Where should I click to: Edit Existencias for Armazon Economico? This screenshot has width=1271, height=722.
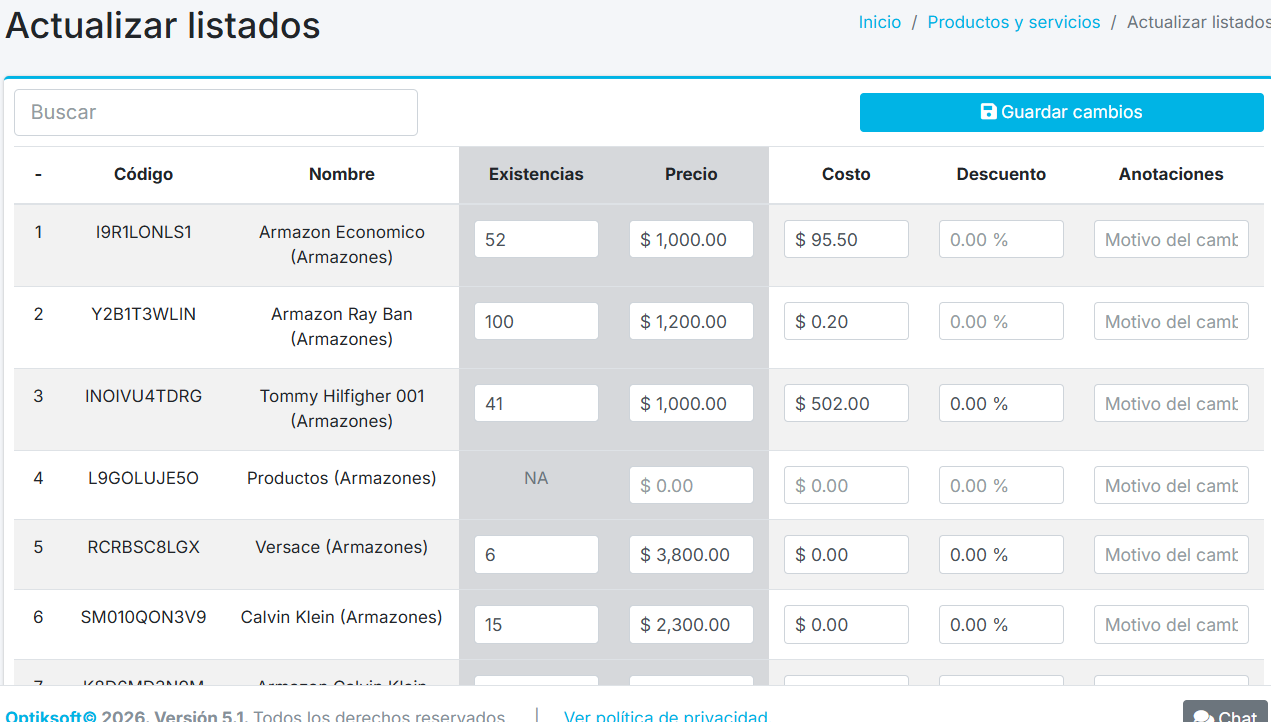[536, 240]
